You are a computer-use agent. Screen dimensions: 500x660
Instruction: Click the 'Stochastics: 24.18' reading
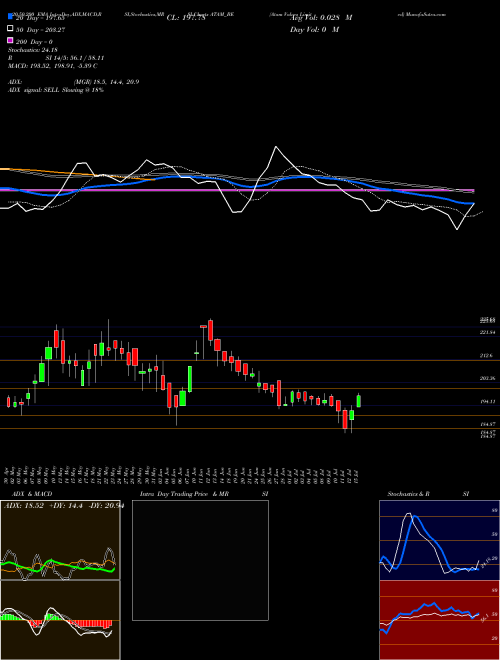point(33,50)
